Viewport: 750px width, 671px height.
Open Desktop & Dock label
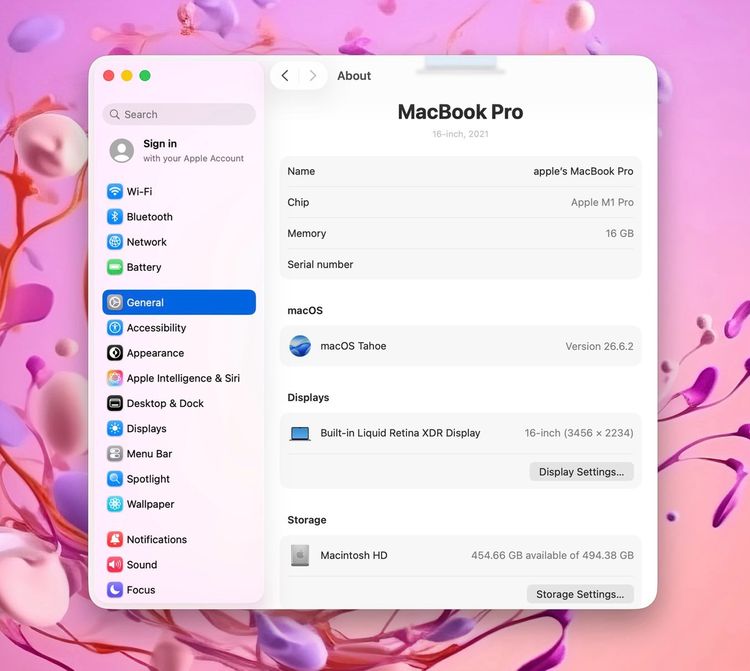pyautogui.click(x=165, y=404)
